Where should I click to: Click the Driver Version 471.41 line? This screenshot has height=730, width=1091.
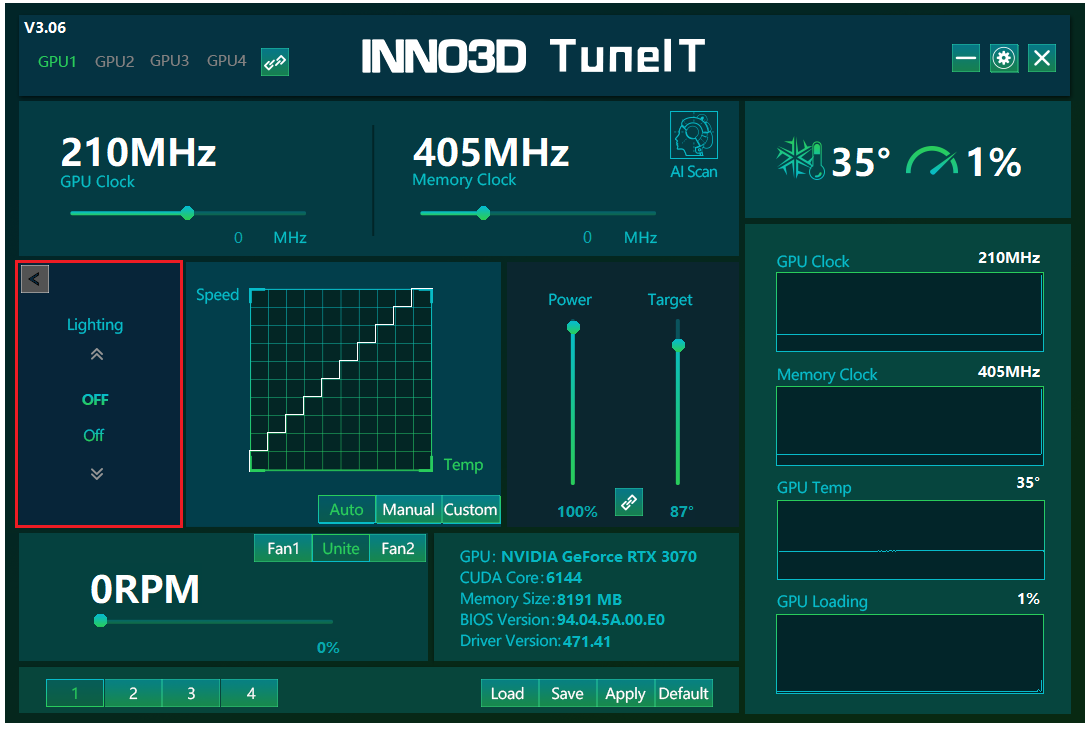click(535, 641)
